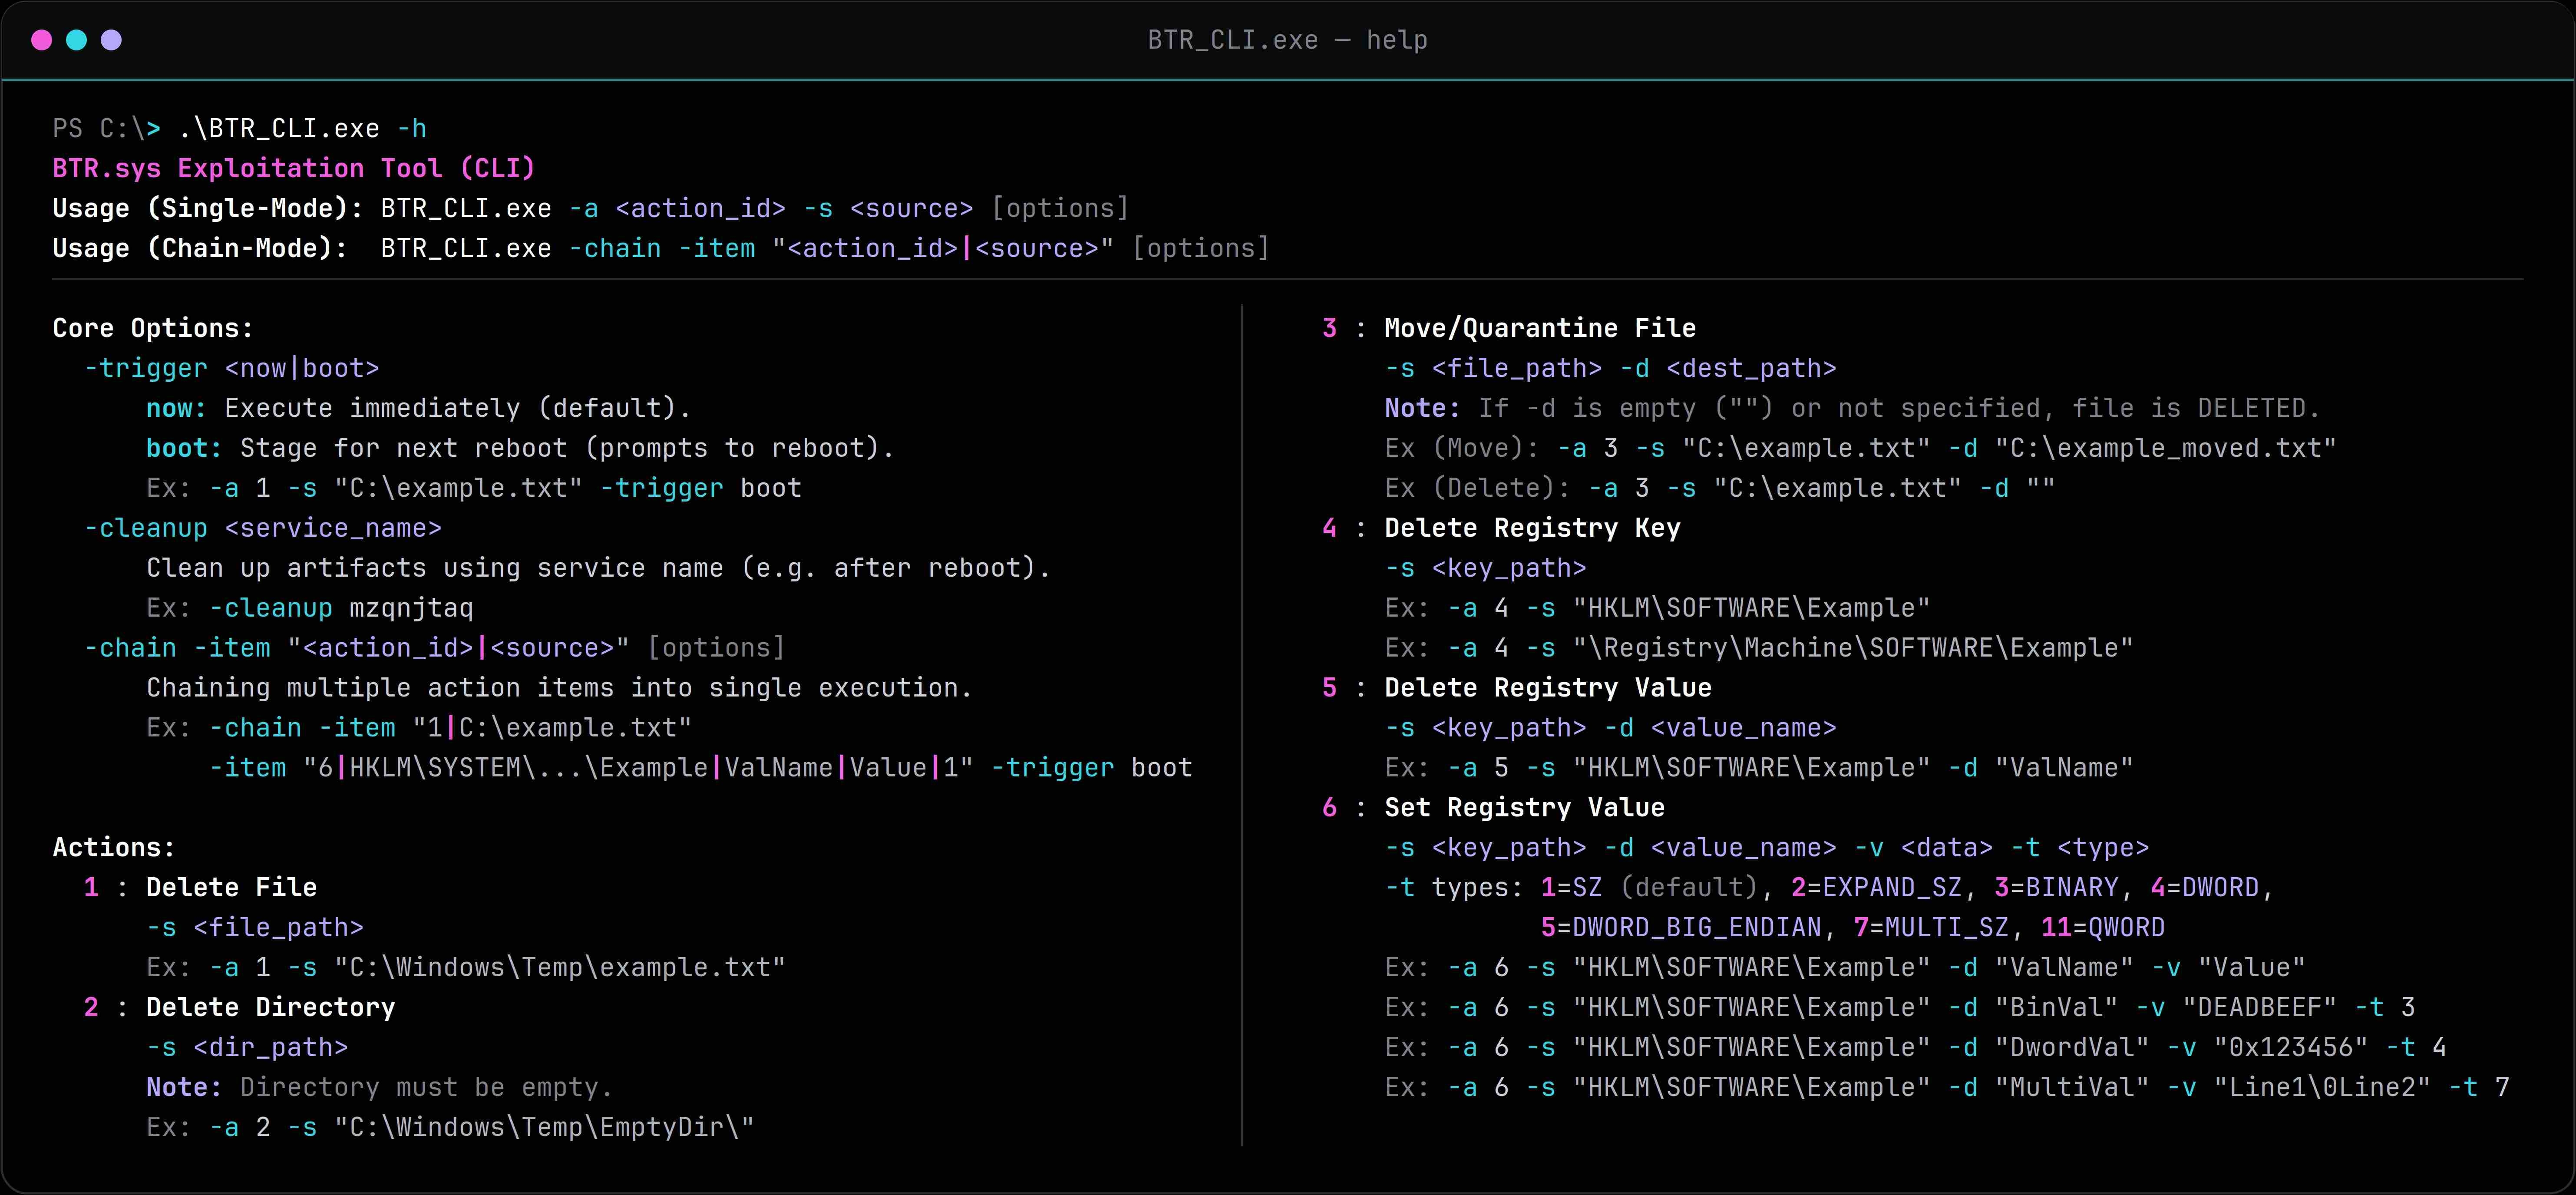Click the cyan window dot in the title bar

tap(77, 40)
